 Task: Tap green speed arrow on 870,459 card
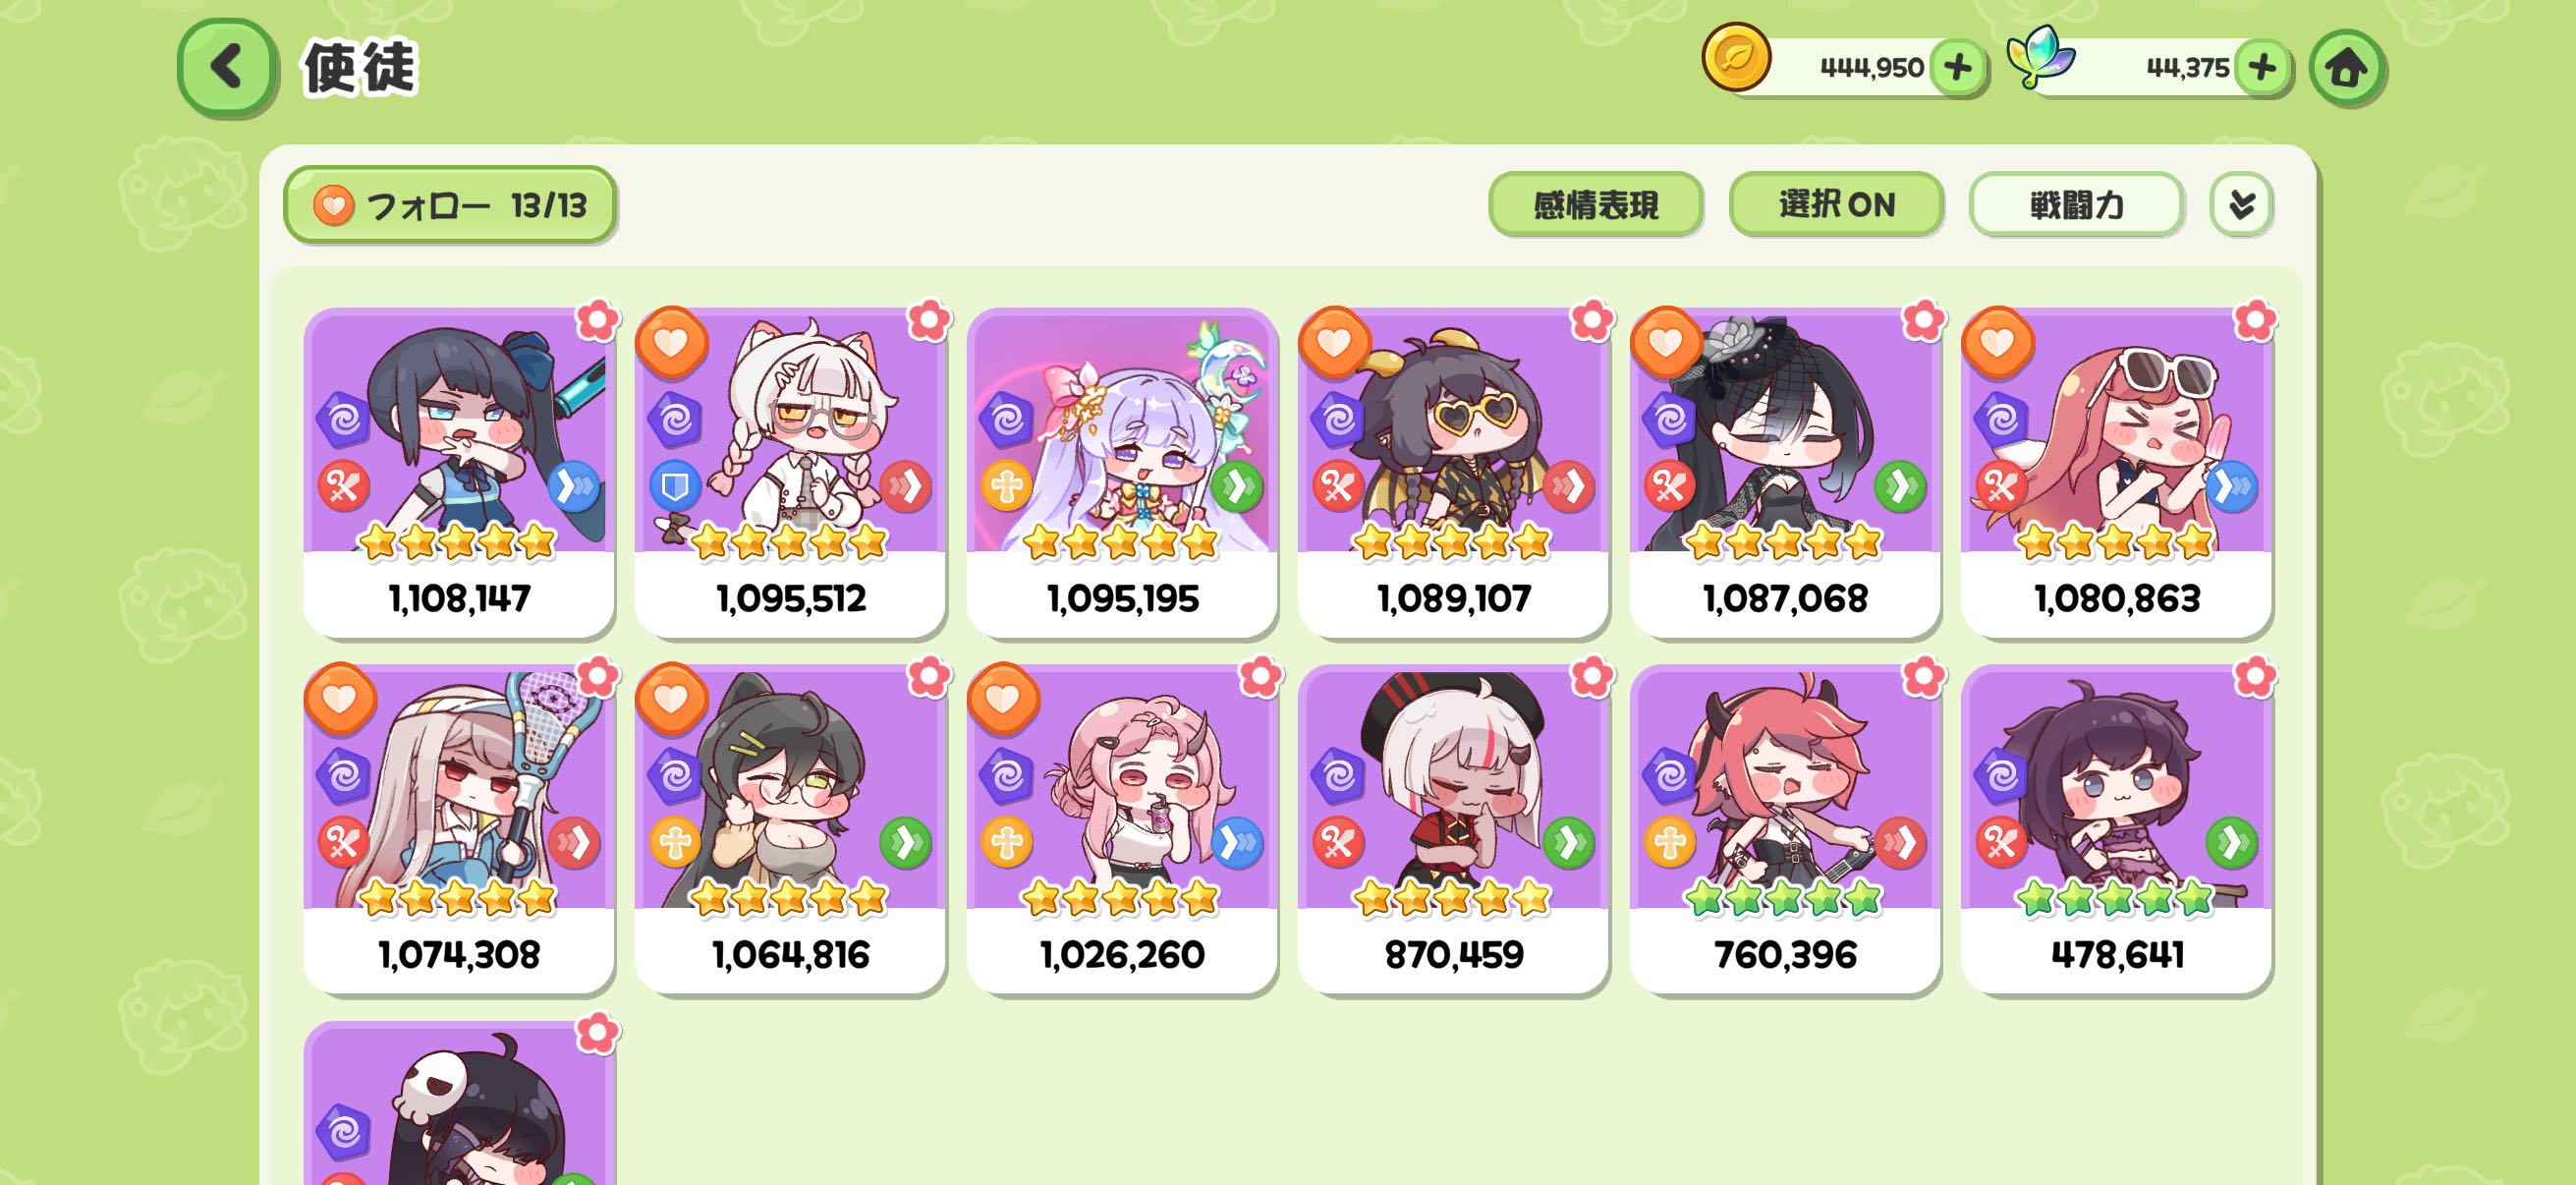coord(1568,843)
